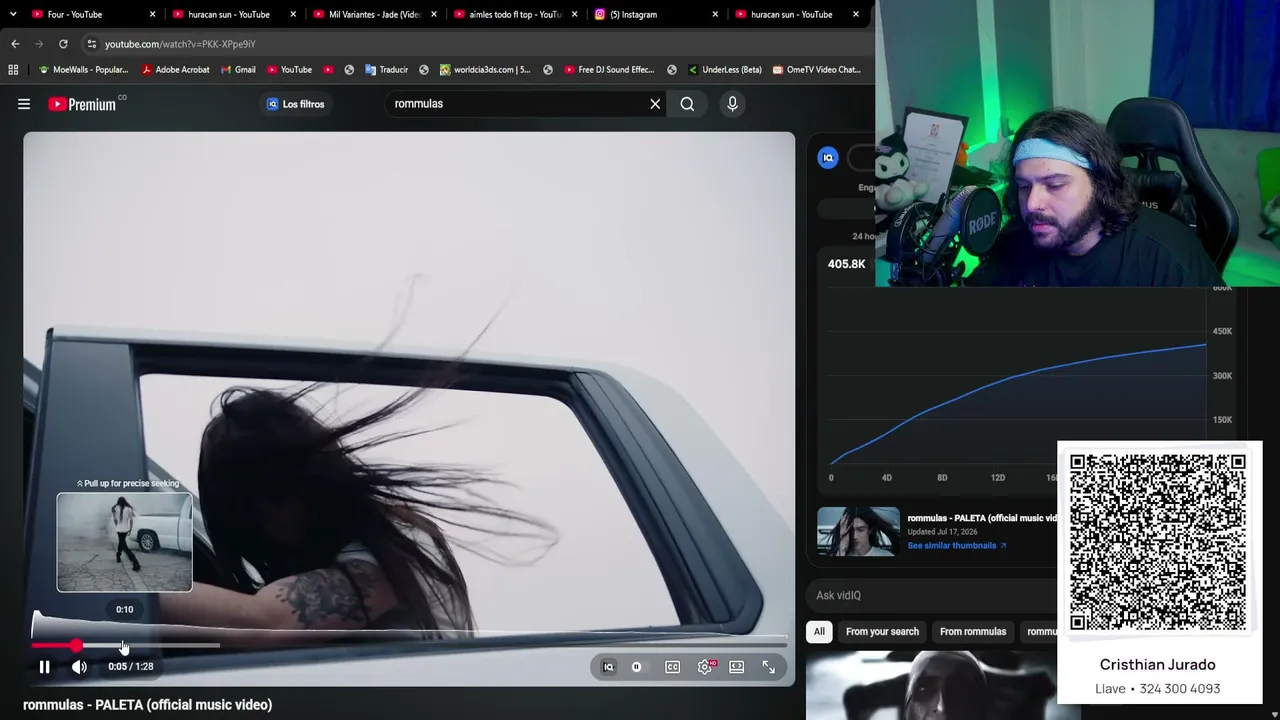Image resolution: width=1280 pixels, height=720 pixels.
Task: Click the 0:05 / 1:28 time display
Action: point(131,667)
